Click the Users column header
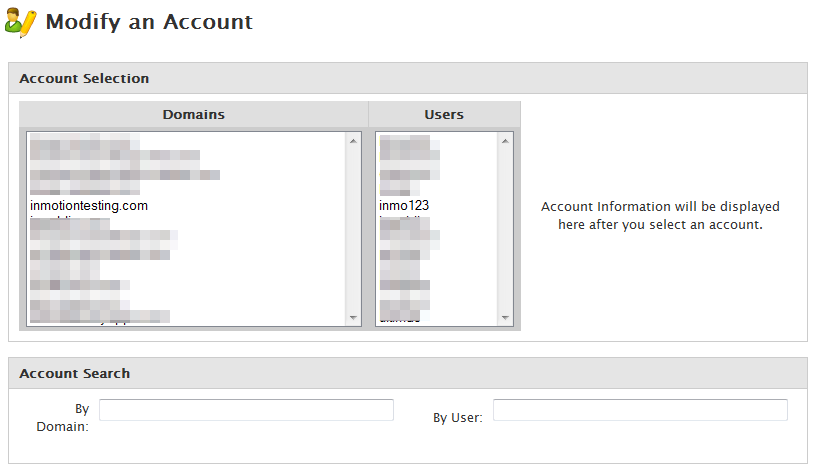Viewport: 813px width, 470px height. coord(444,114)
